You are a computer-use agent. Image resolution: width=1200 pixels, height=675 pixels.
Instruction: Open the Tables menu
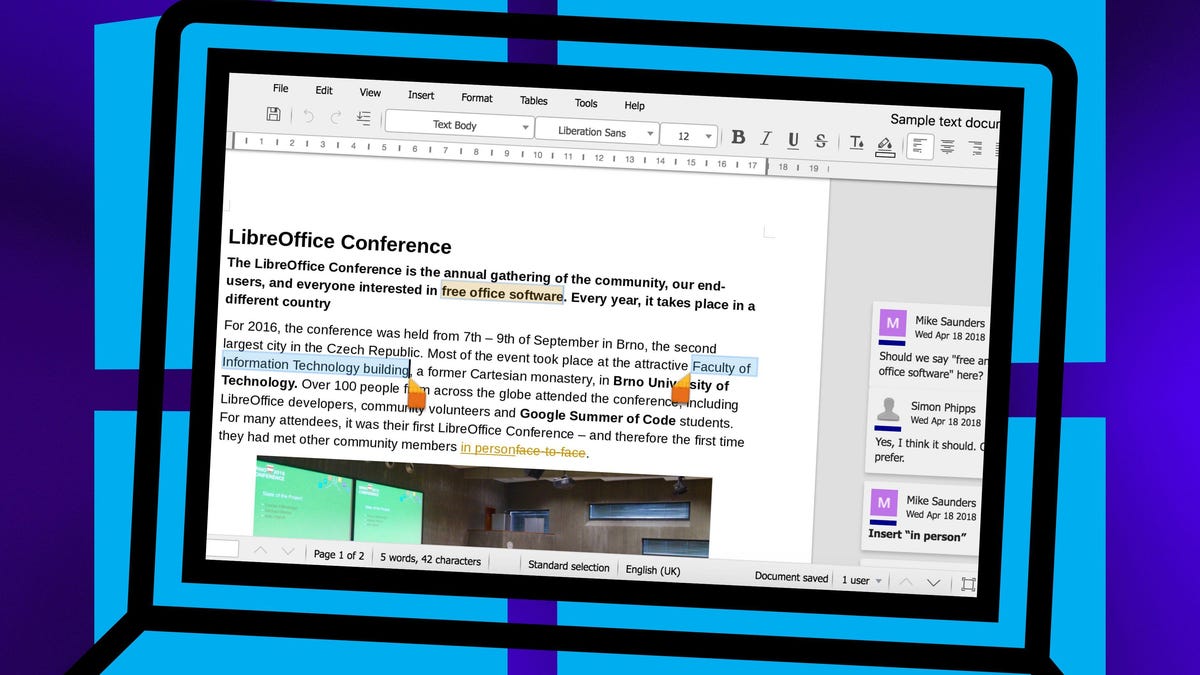tap(534, 100)
